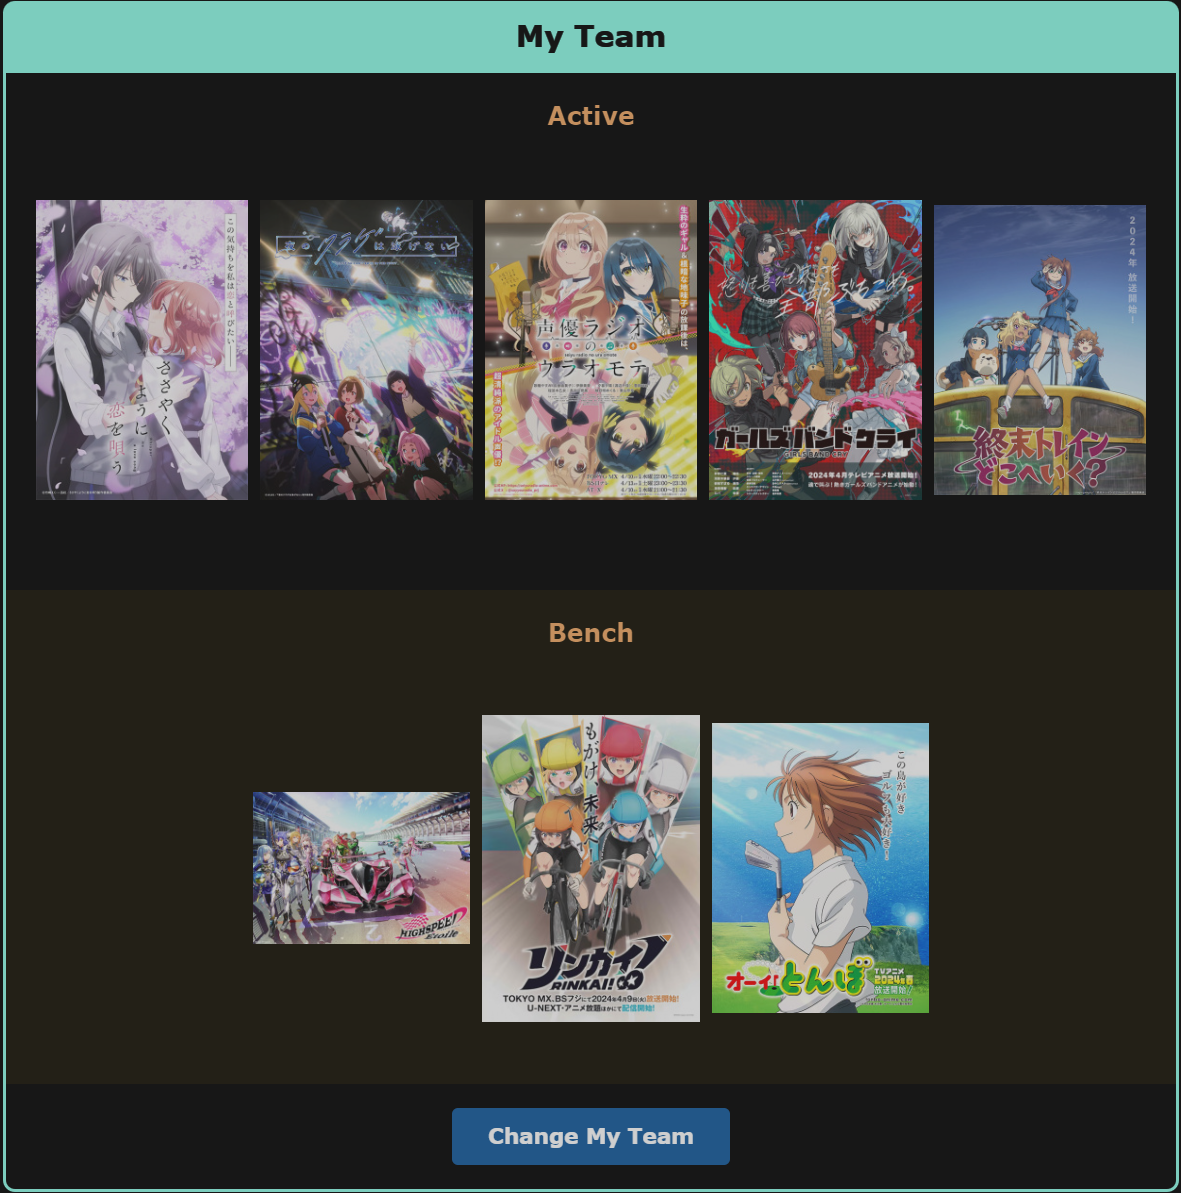Select the Active section heading
The height and width of the screenshot is (1193, 1181).
[590, 116]
